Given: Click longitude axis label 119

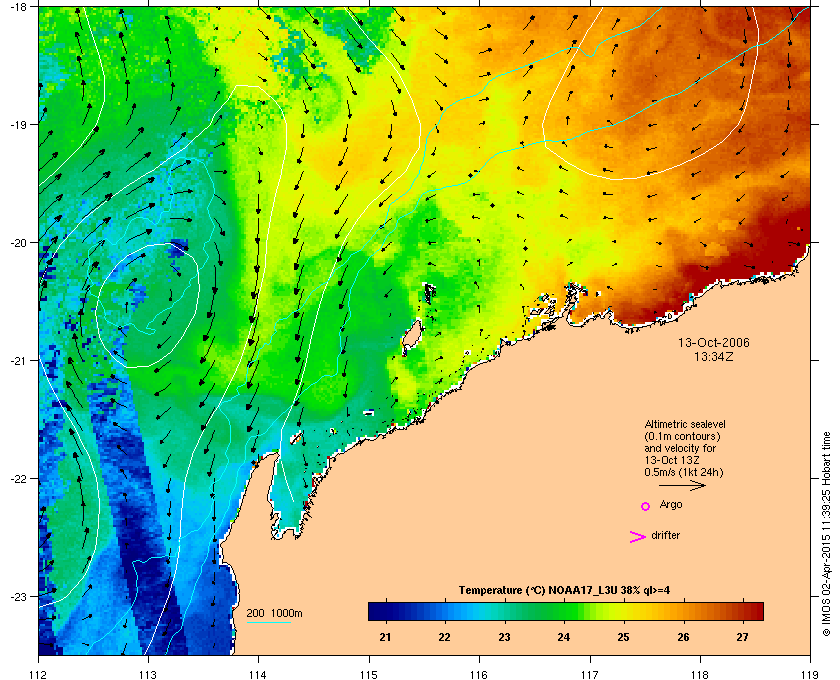Looking at the screenshot, I should [810, 675].
